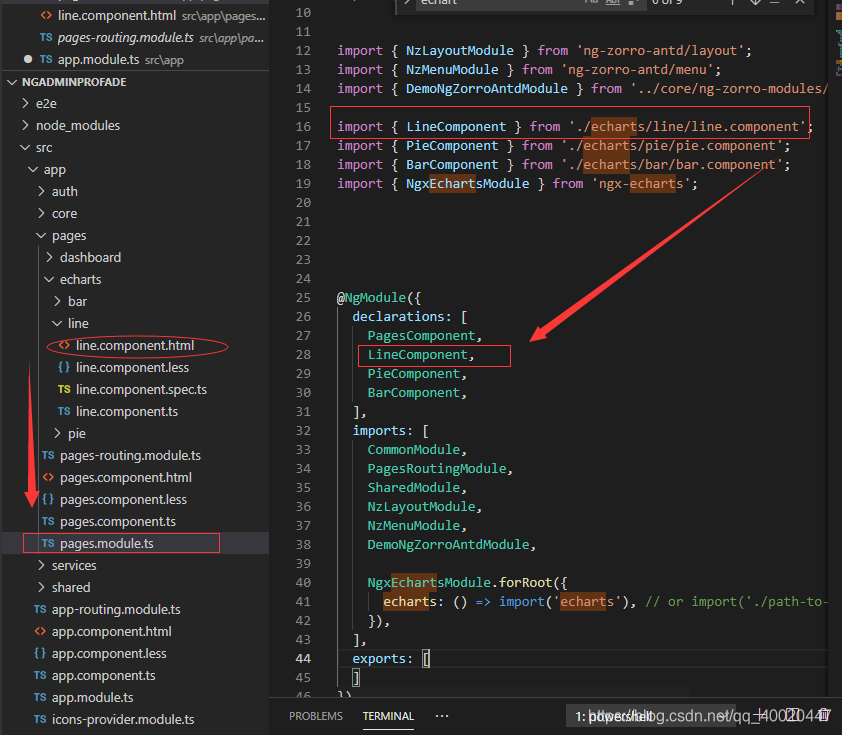Viewport: 842px width, 735px height.
Task: Click CommonModule in the imports array
Action: tap(413, 450)
